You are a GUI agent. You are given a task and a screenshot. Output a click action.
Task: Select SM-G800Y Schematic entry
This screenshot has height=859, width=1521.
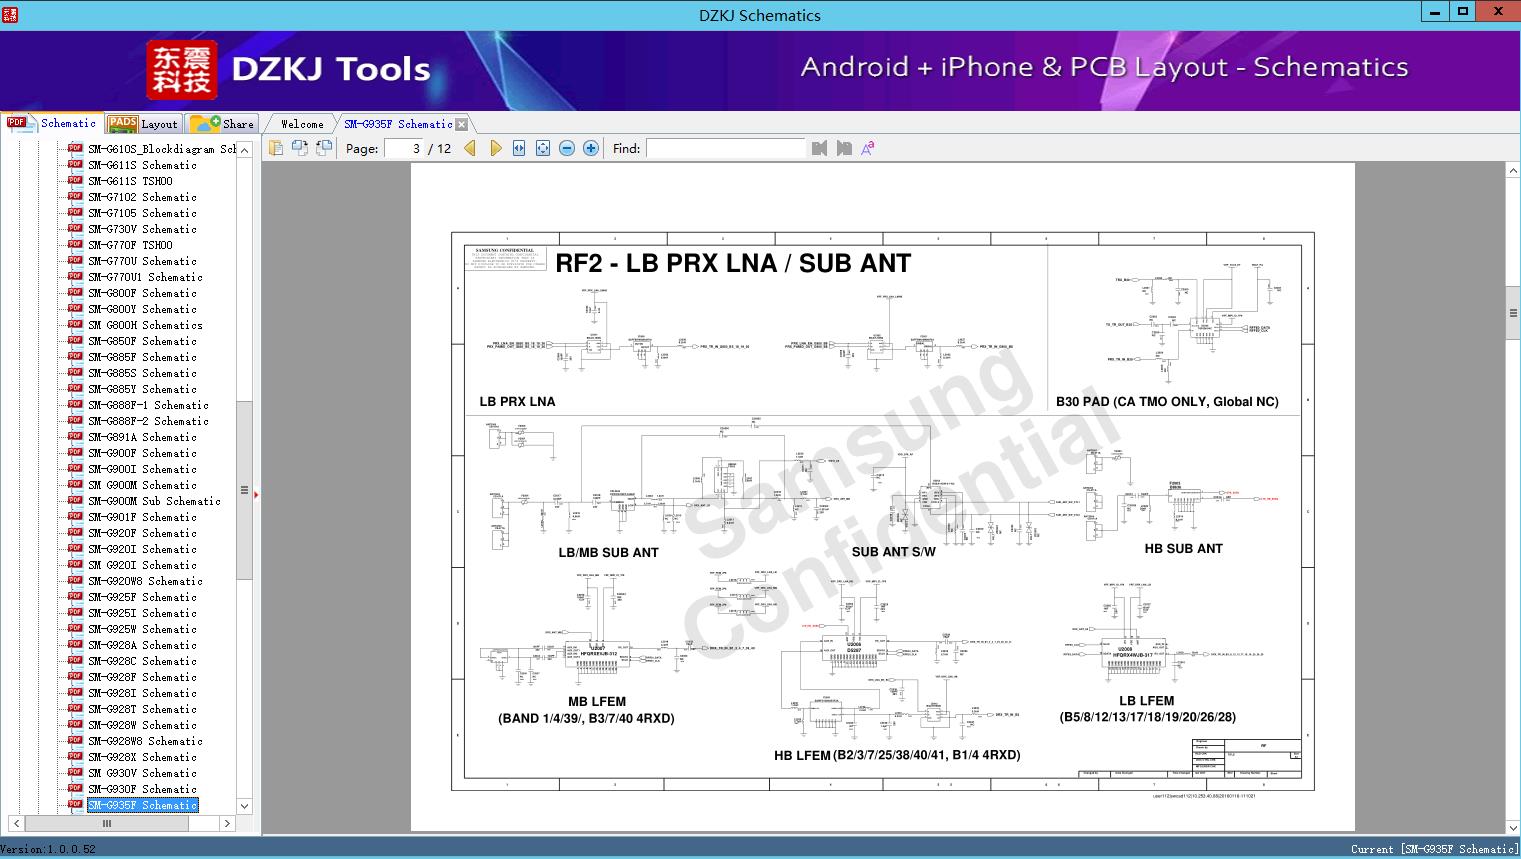pos(142,309)
